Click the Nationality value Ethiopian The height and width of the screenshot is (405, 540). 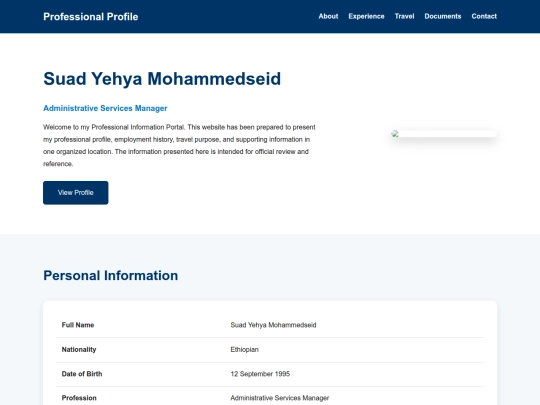click(x=244, y=349)
